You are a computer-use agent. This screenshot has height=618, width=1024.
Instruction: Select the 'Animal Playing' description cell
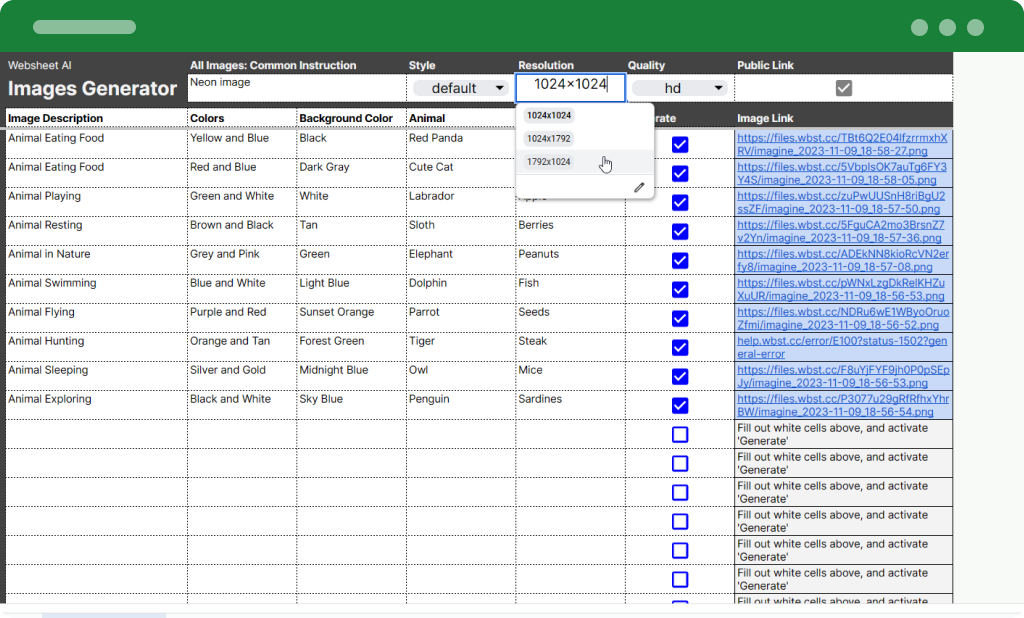click(97, 202)
